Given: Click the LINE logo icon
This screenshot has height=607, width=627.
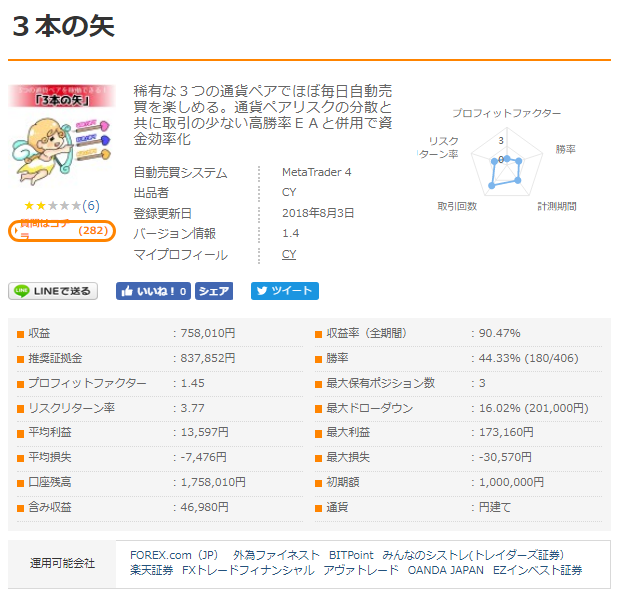Looking at the screenshot, I should click(21, 291).
